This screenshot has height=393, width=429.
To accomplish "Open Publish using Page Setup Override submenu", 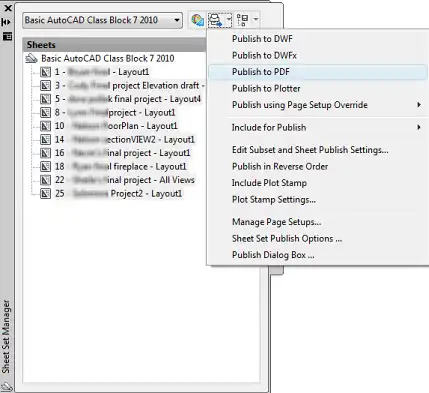I will (318, 105).
